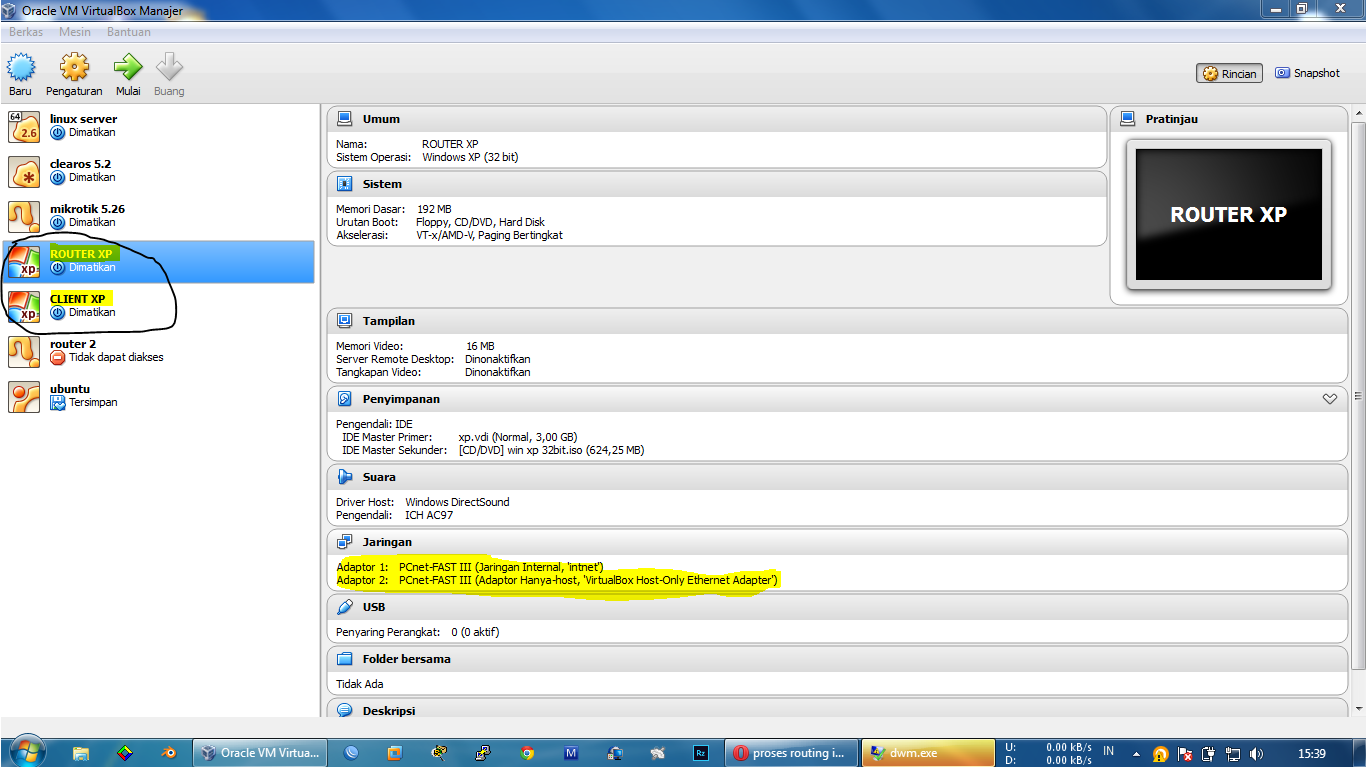
Task: Click the Penyimpanan section disk icon
Action: [x=344, y=399]
